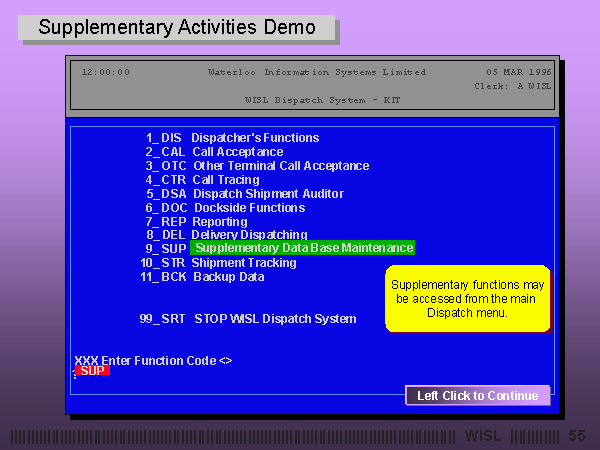Click WISL Dispatch System - KIT subtitle

click(x=322, y=100)
